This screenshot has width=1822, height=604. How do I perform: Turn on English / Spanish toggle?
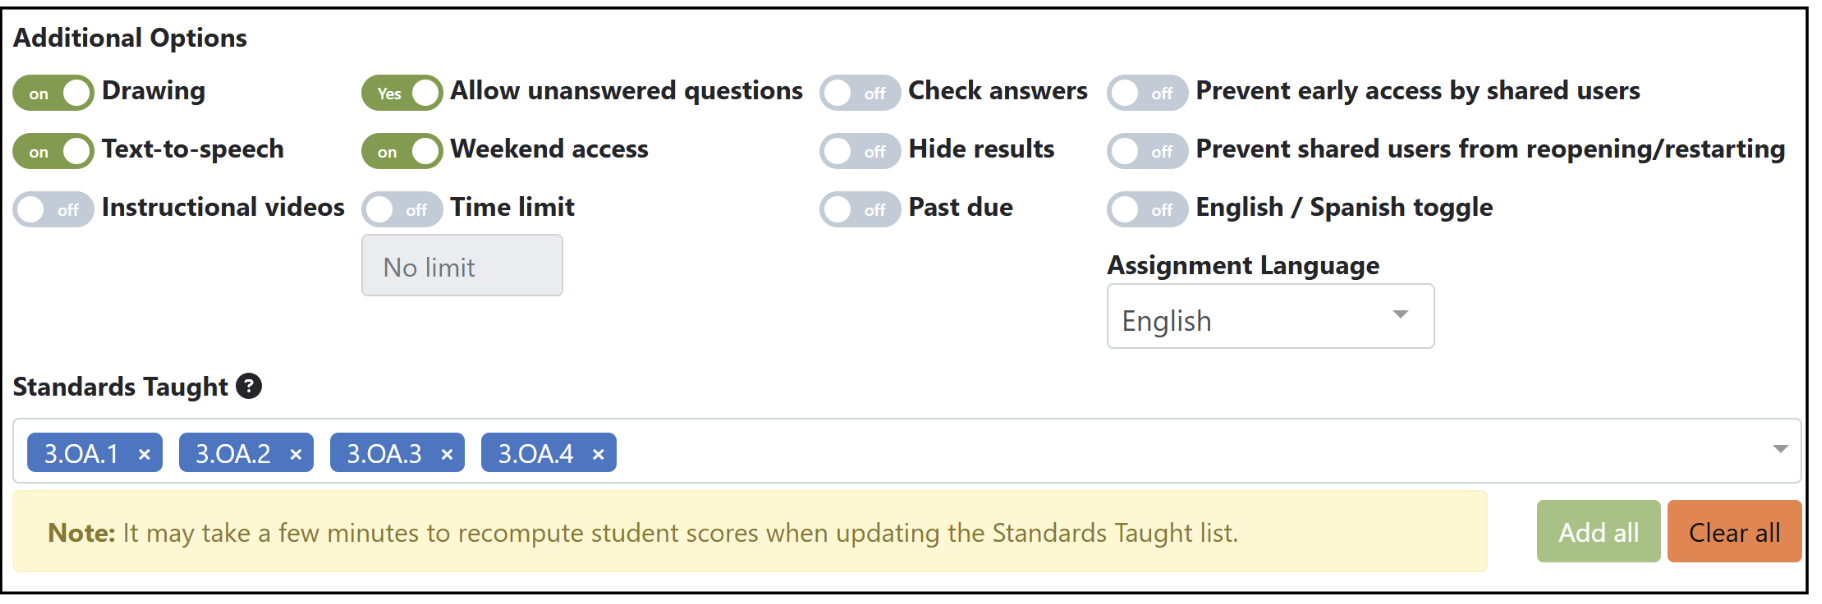click(1147, 209)
